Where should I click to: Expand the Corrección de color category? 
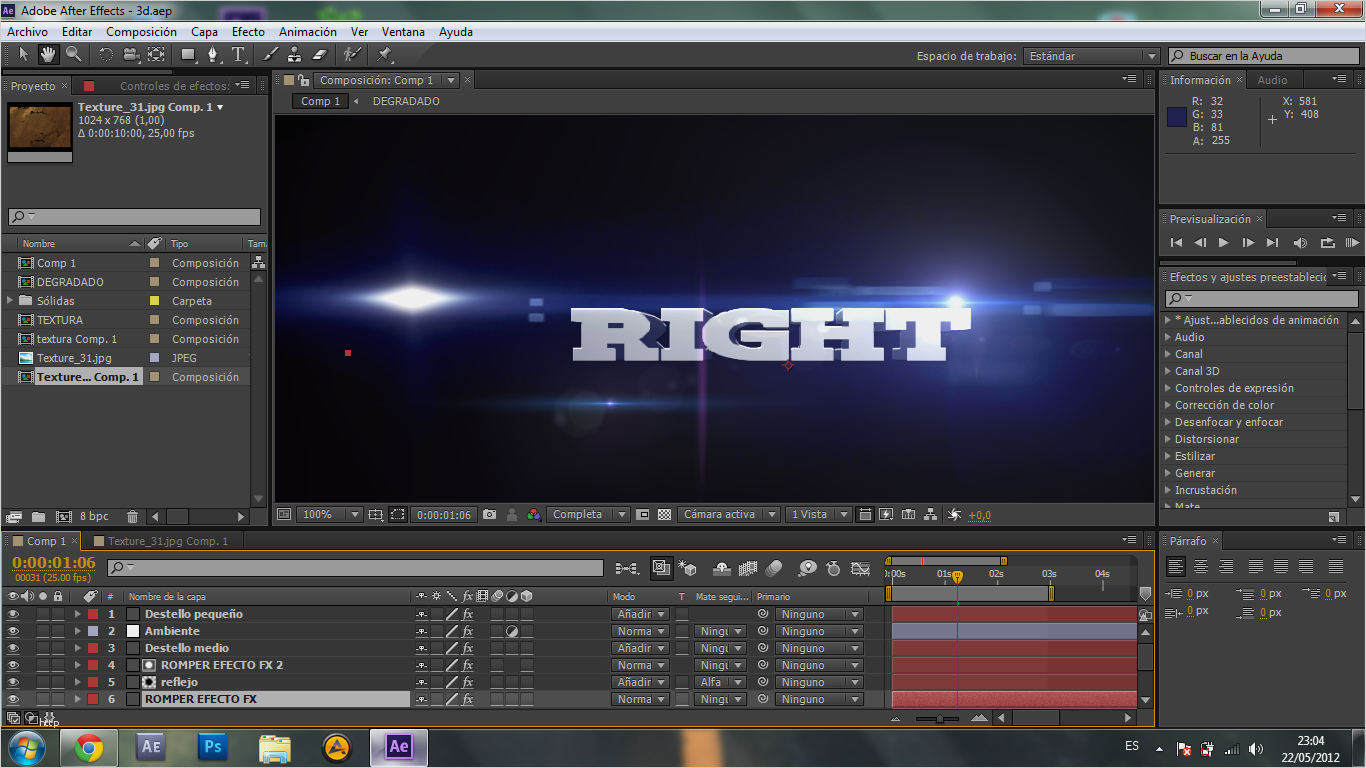point(1224,405)
